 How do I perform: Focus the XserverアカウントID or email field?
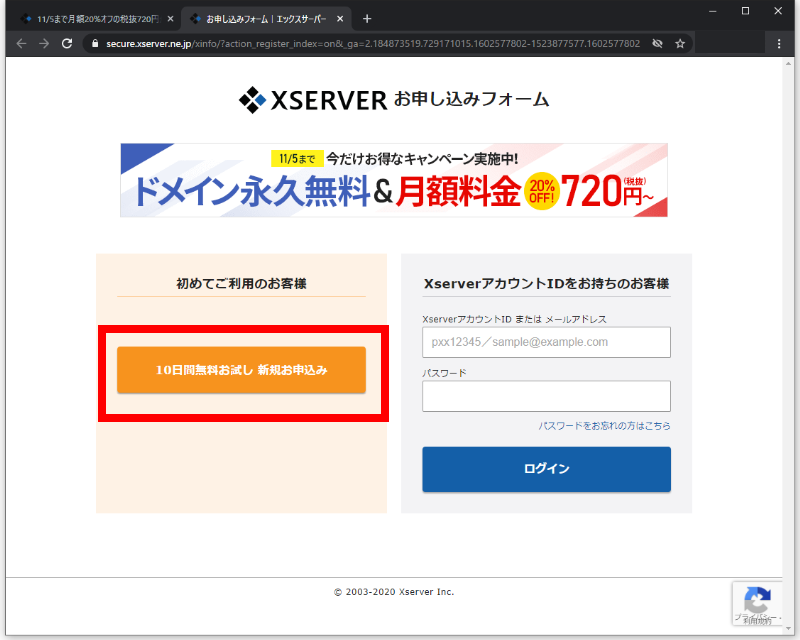pyautogui.click(x=546, y=342)
